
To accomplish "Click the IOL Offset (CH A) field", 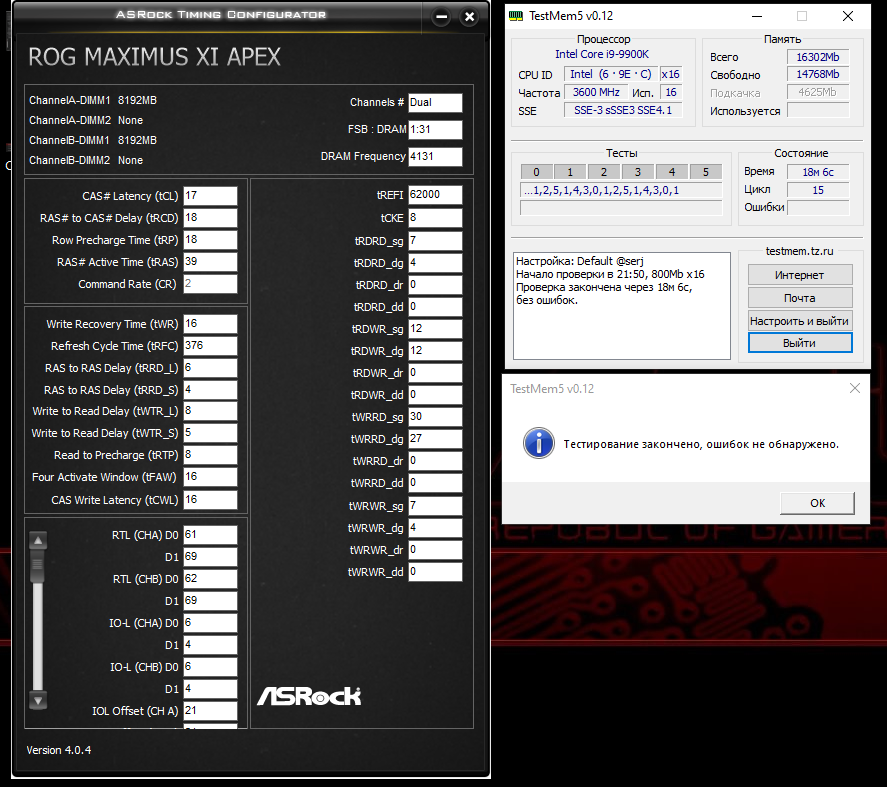I will 210,711.
